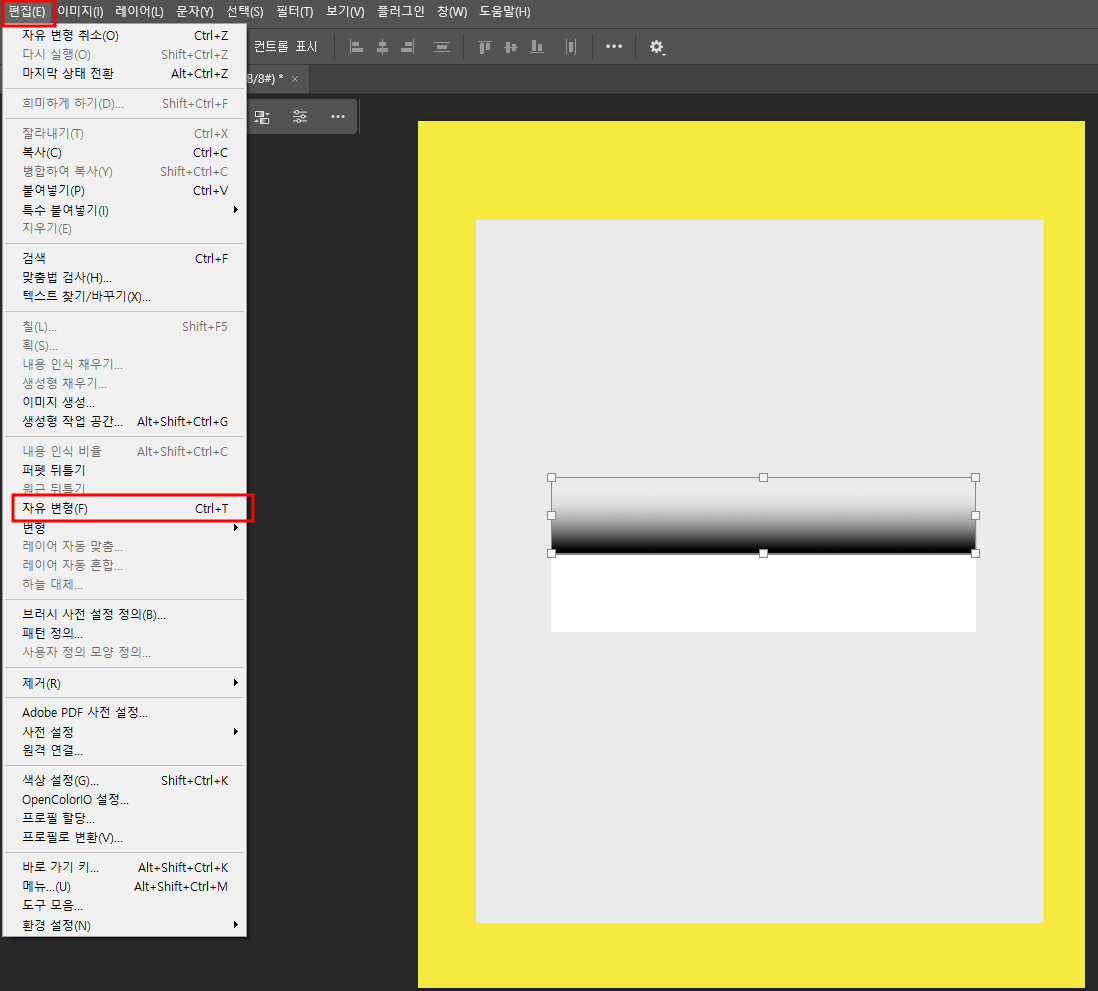Click bottom-center transform handle of gradient box
The width and height of the screenshot is (1098, 991).
763,553
